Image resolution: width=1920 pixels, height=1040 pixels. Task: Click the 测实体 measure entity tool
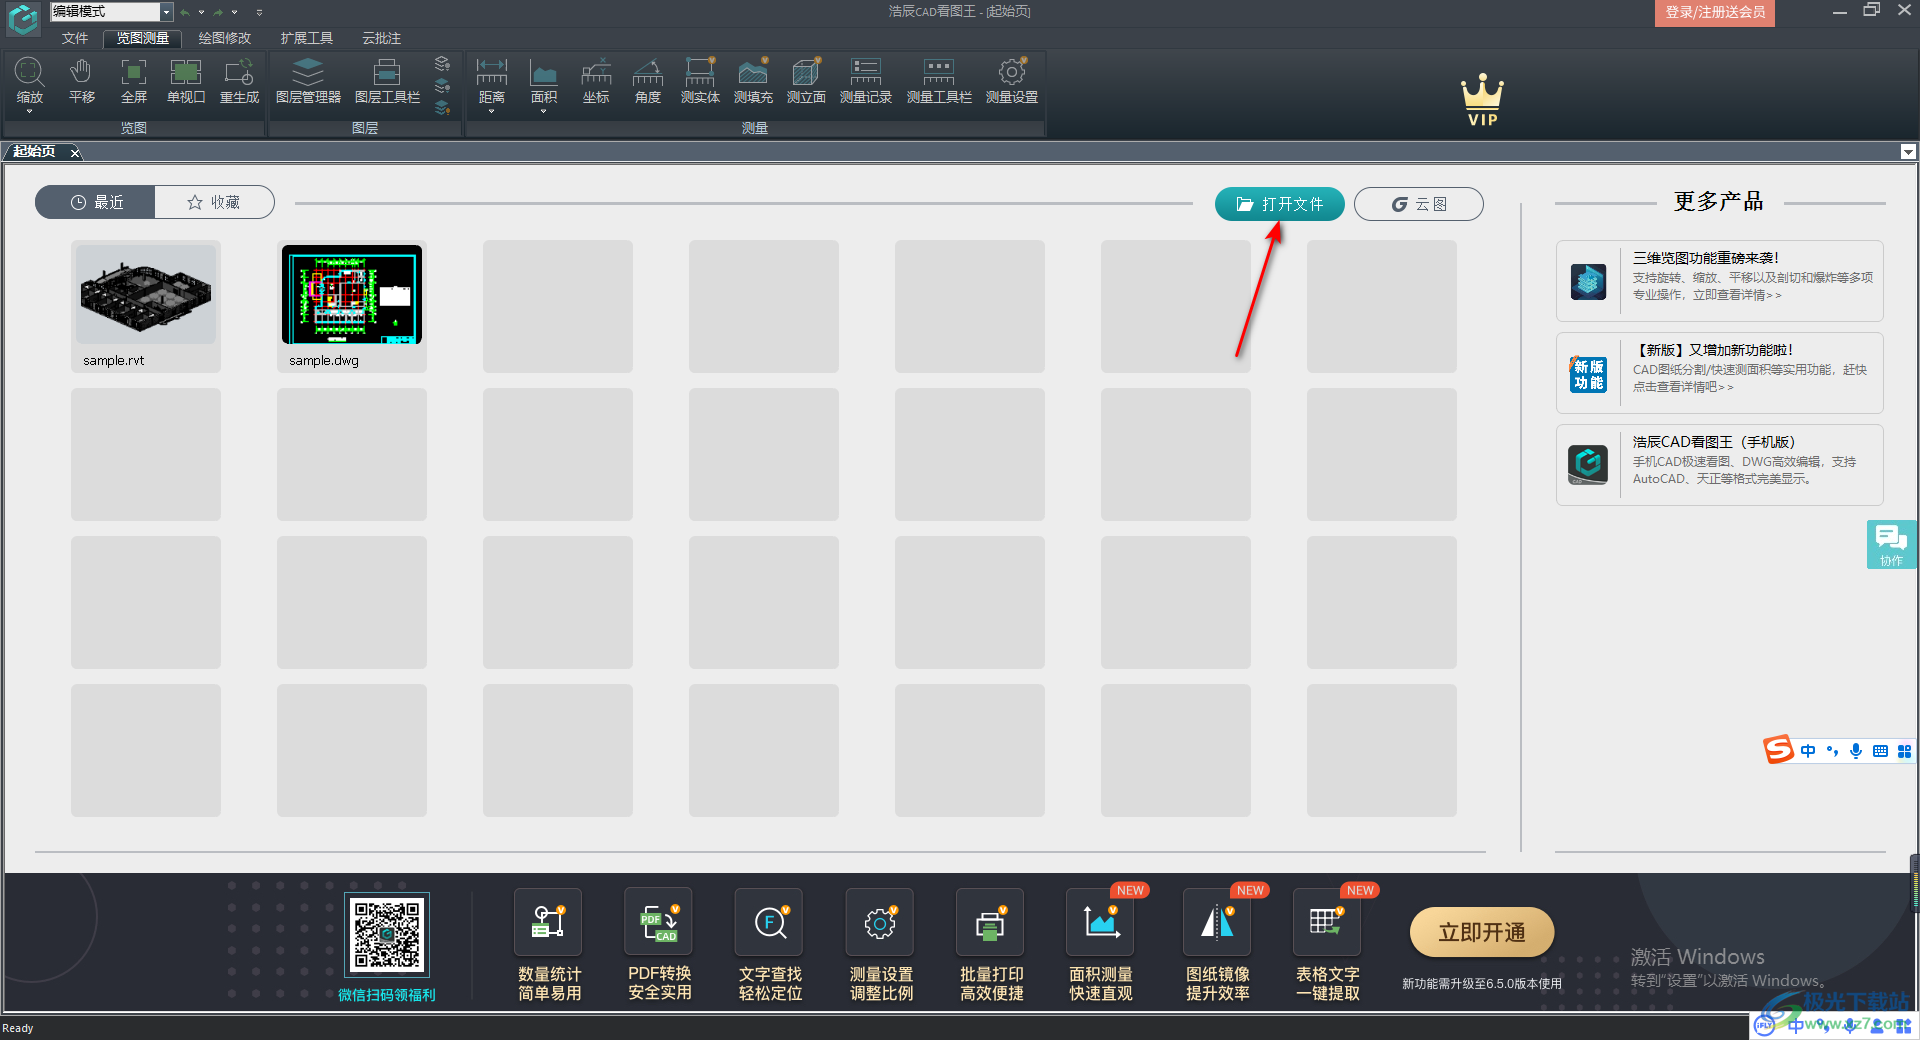(700, 80)
